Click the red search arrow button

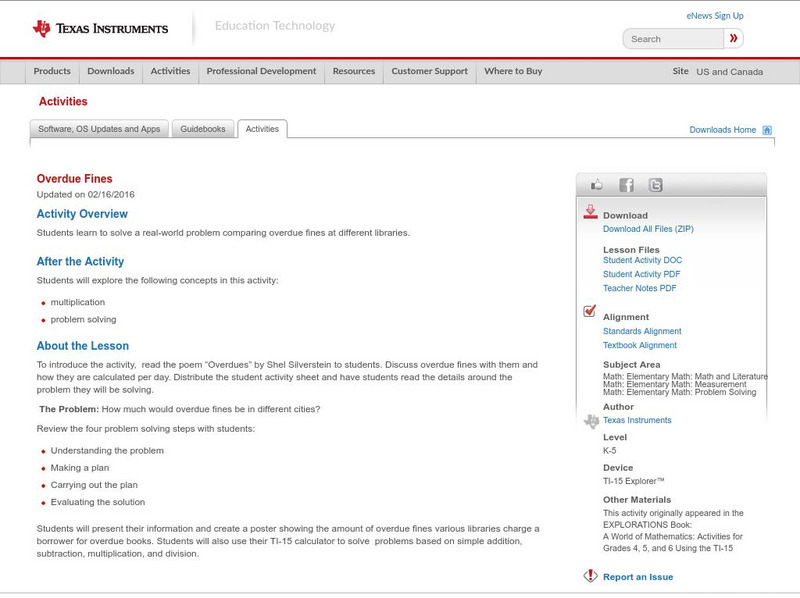point(733,38)
